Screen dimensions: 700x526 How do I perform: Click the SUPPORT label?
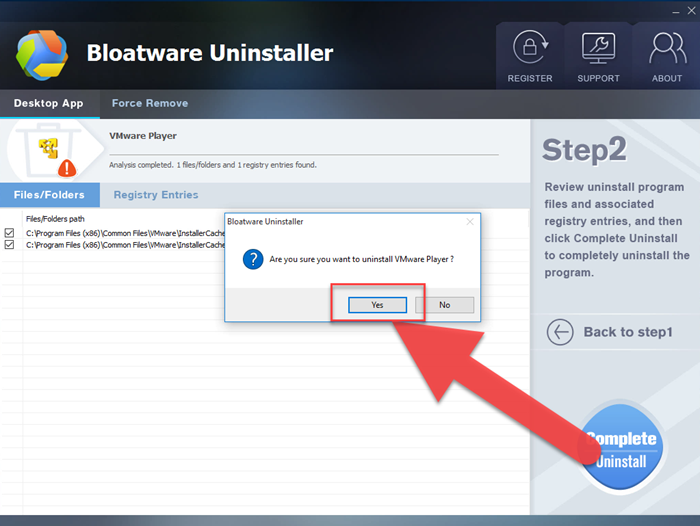tap(598, 79)
